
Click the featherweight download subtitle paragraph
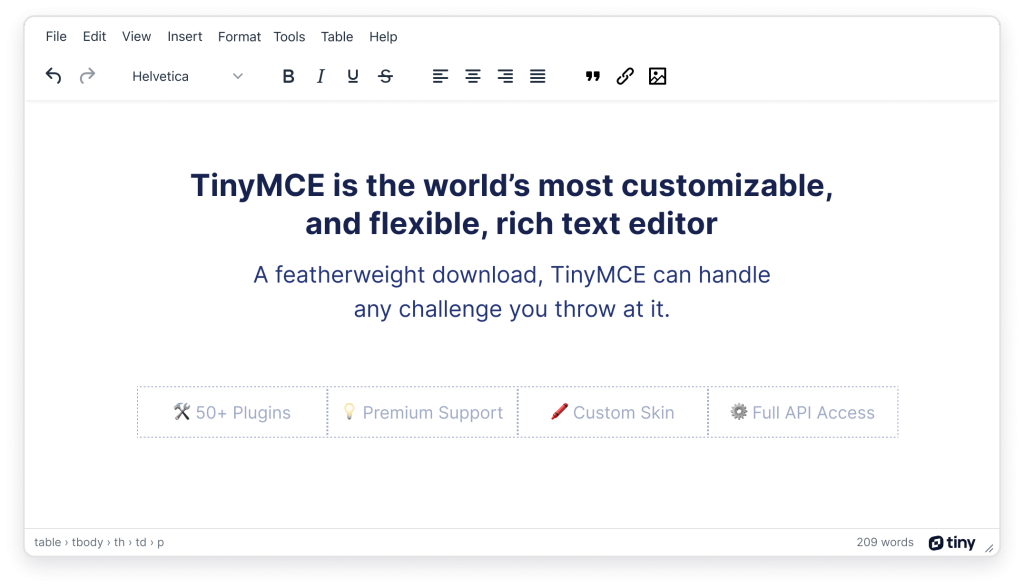click(511, 291)
